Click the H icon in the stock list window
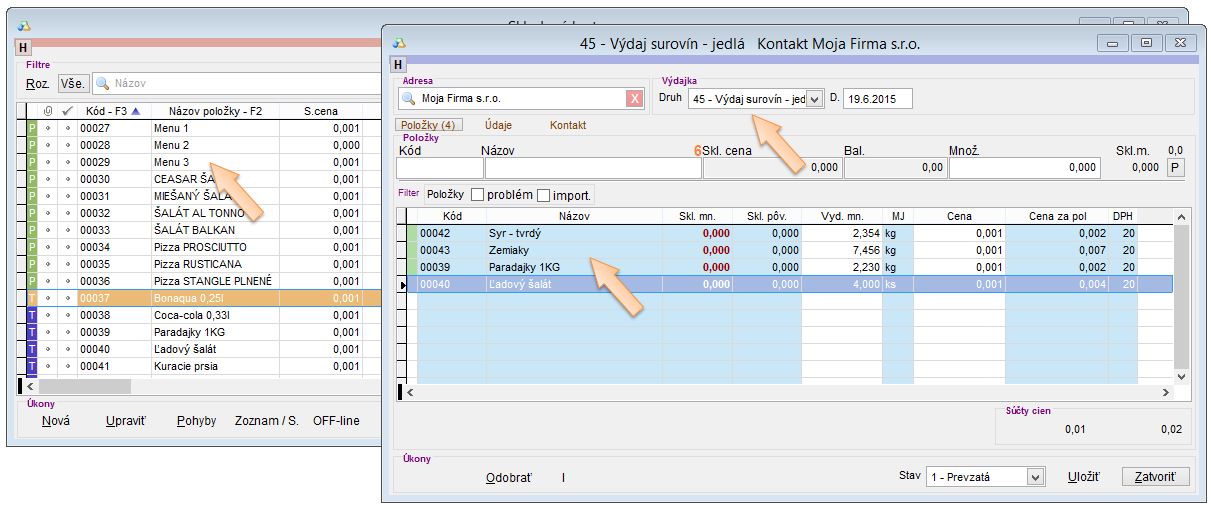The height and width of the screenshot is (509, 1211). click(24, 47)
